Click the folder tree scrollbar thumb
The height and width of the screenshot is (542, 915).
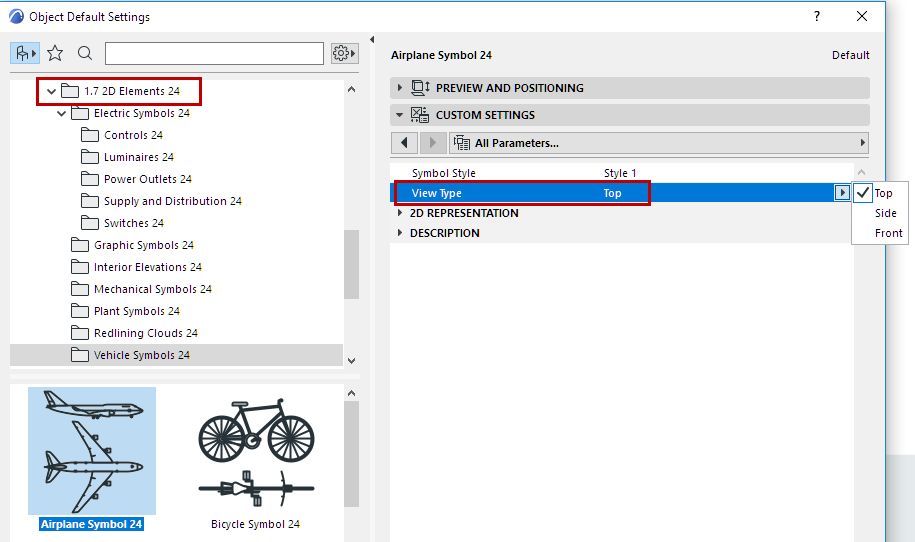pos(351,264)
